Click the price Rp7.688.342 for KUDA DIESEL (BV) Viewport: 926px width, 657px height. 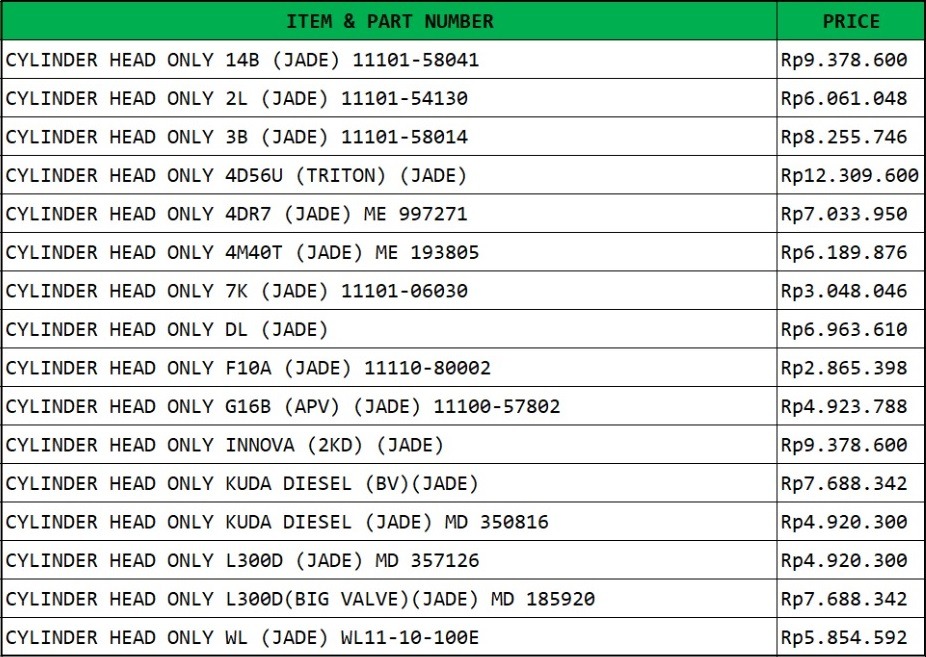[x=850, y=483]
